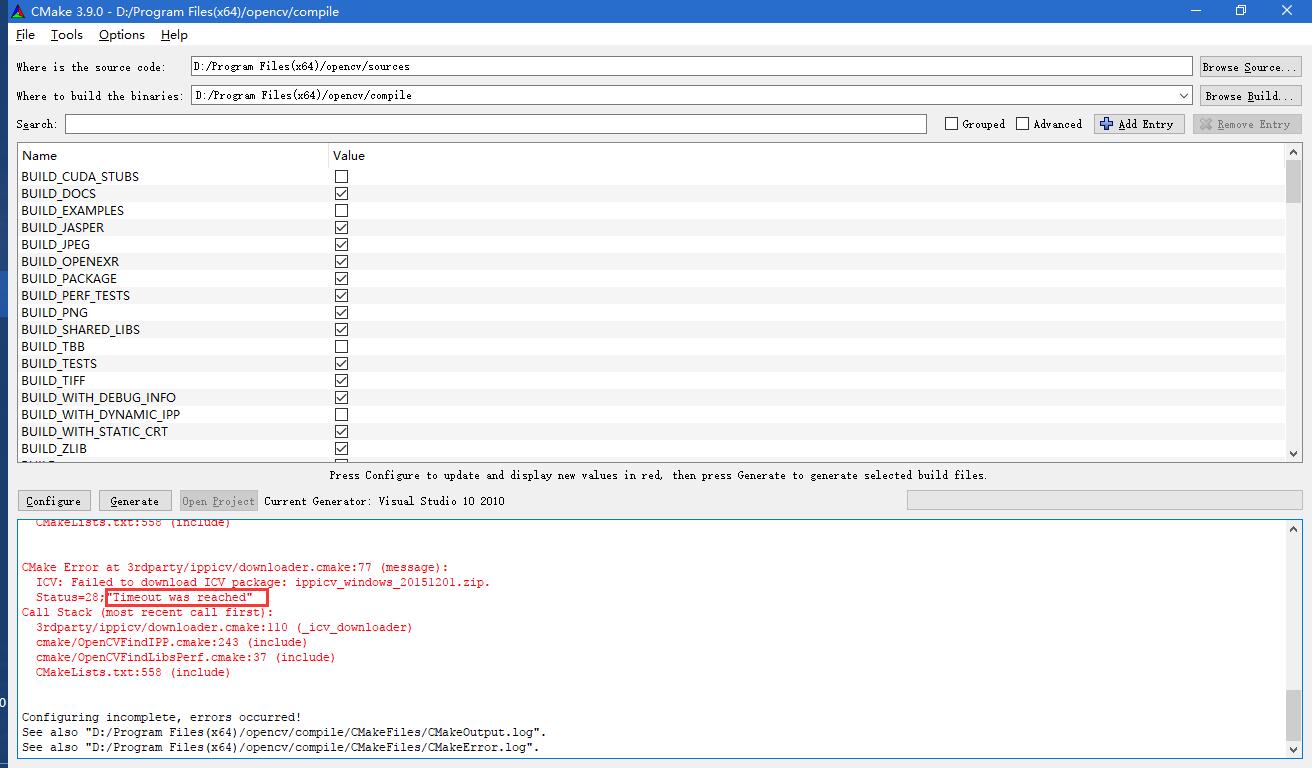
Task: Click the Remove Entry button
Action: (1247, 124)
